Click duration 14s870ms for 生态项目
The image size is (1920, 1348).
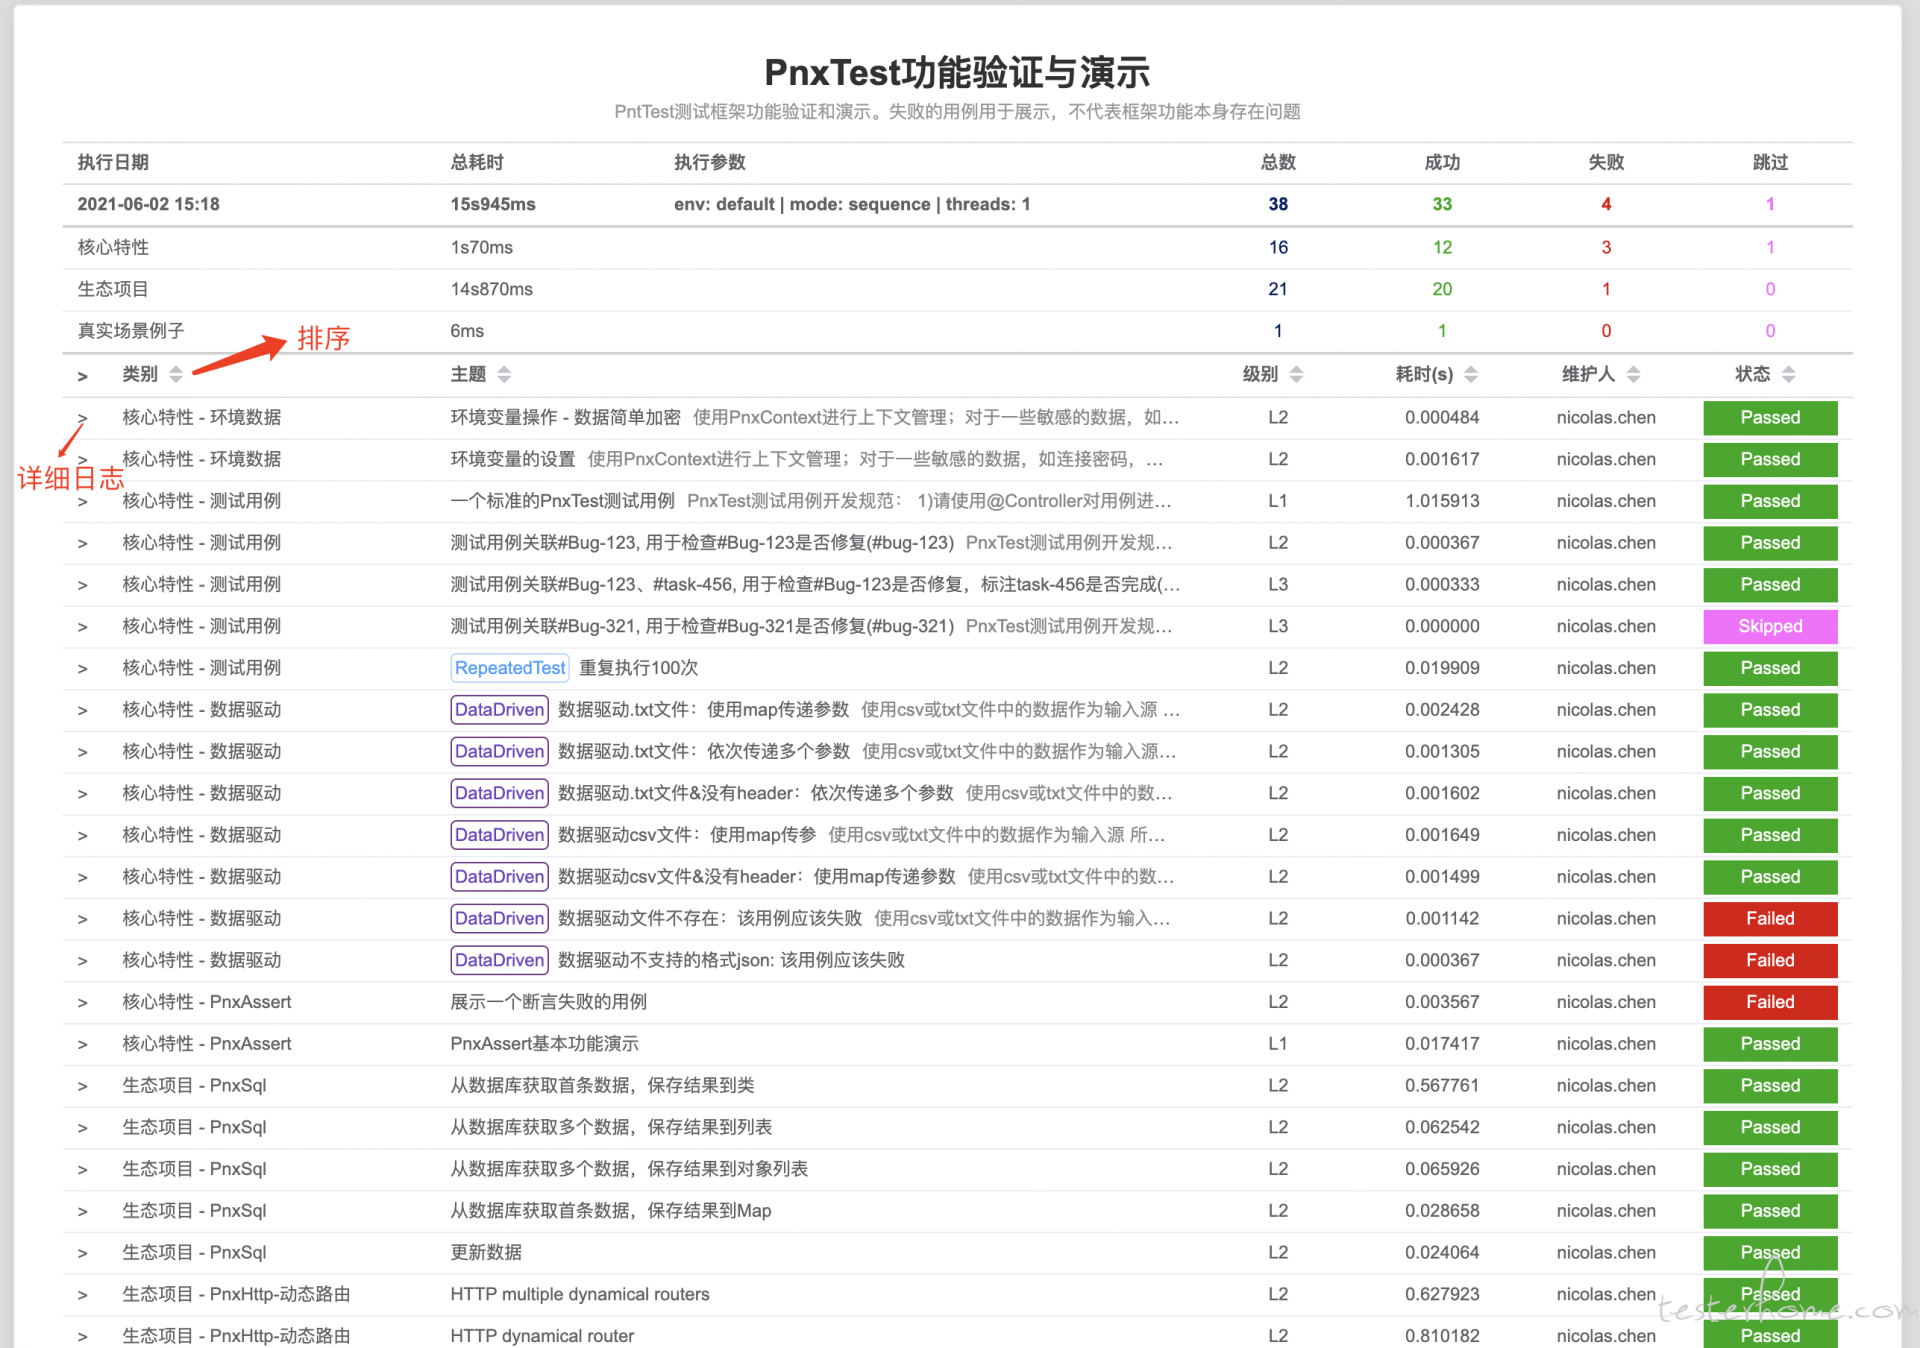point(491,289)
